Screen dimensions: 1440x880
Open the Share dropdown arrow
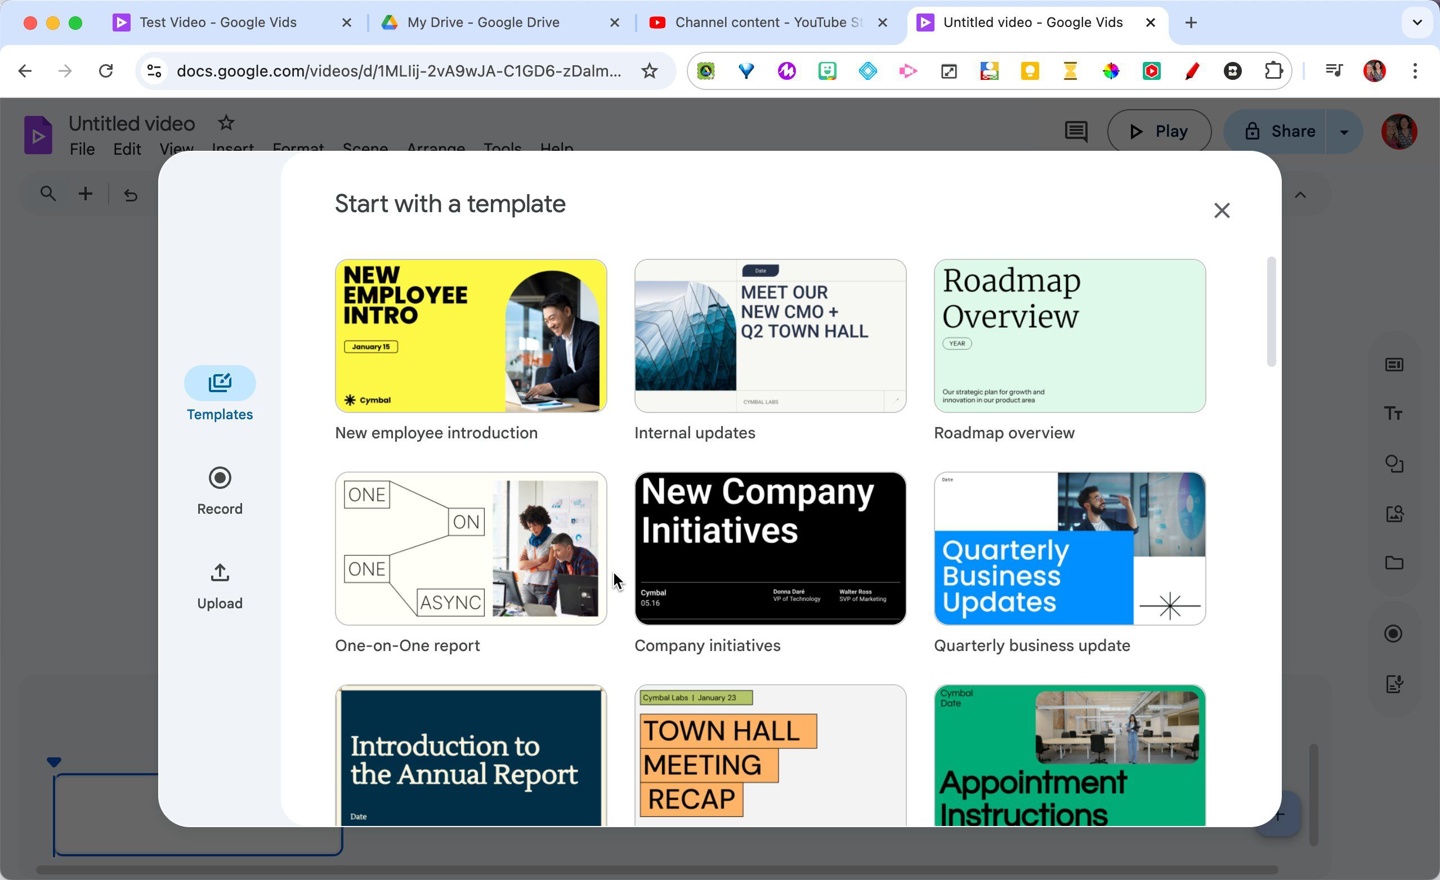[x=1344, y=131]
